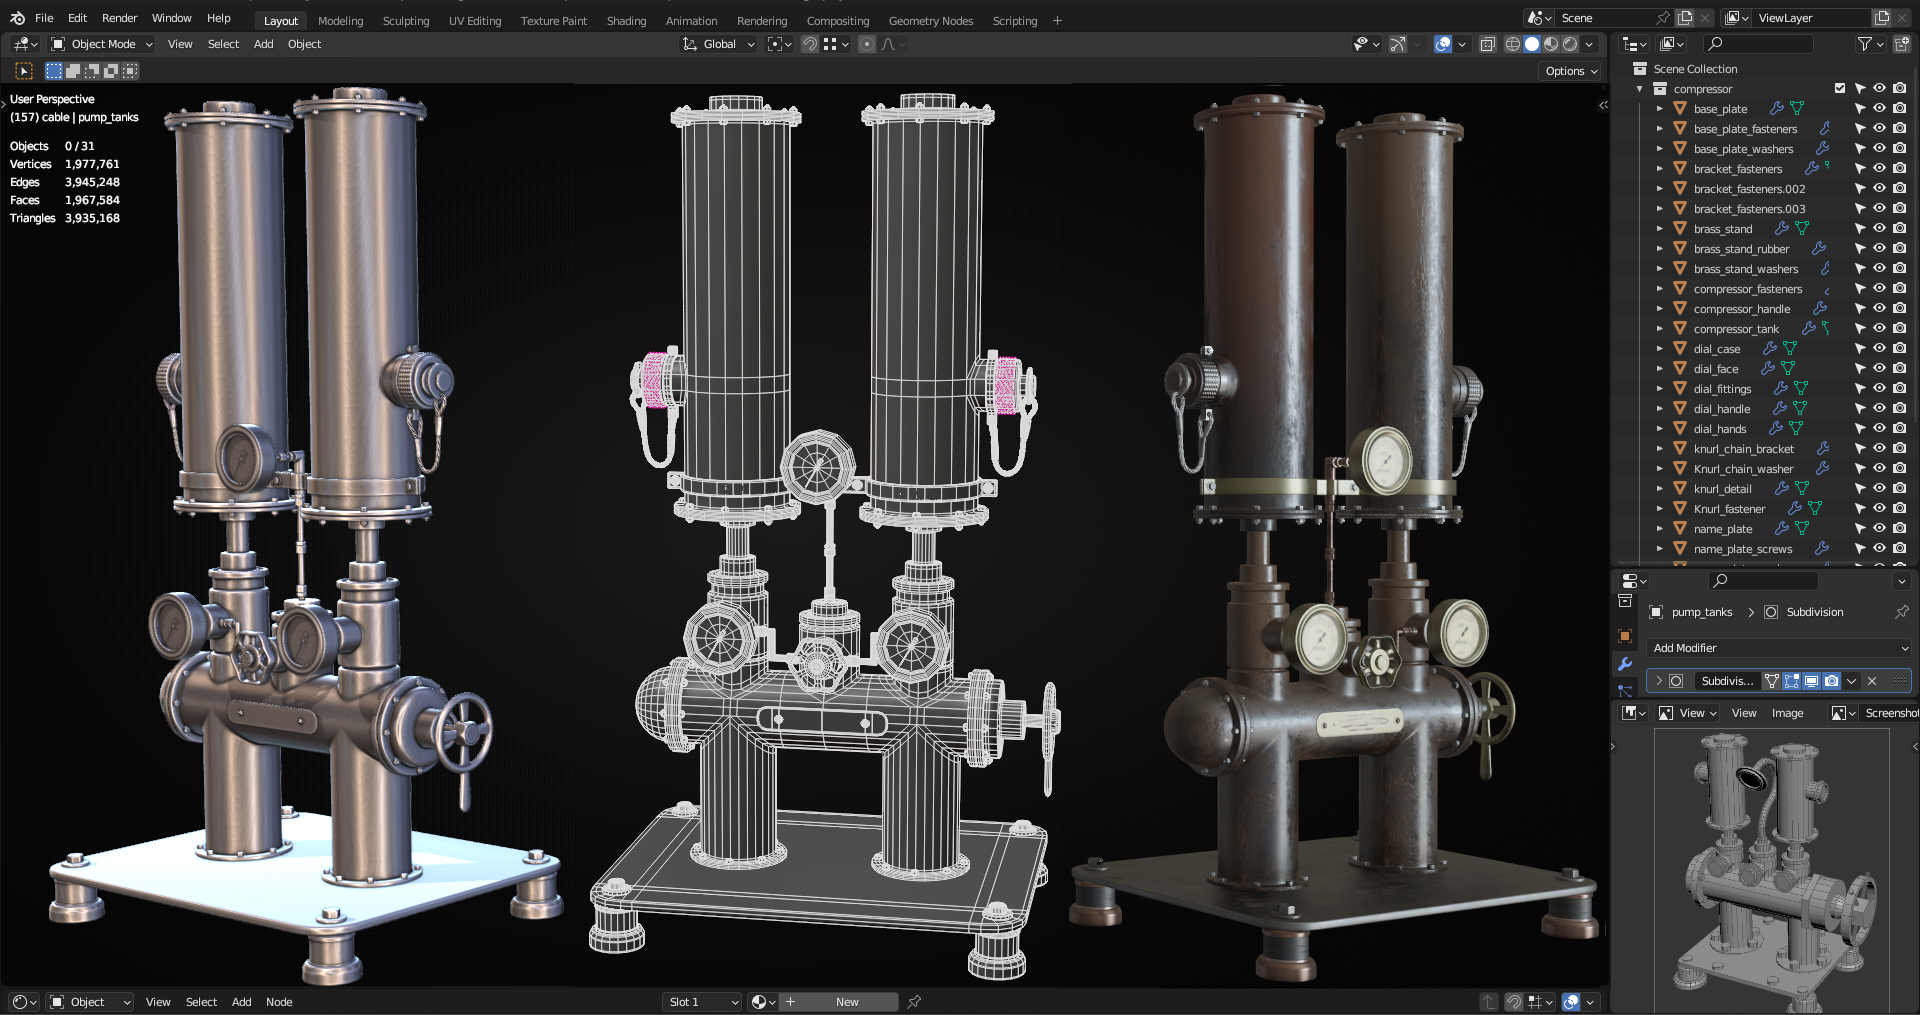Image resolution: width=1920 pixels, height=1015 pixels.
Task: Open viewport editor type dropdown
Action: [26, 44]
